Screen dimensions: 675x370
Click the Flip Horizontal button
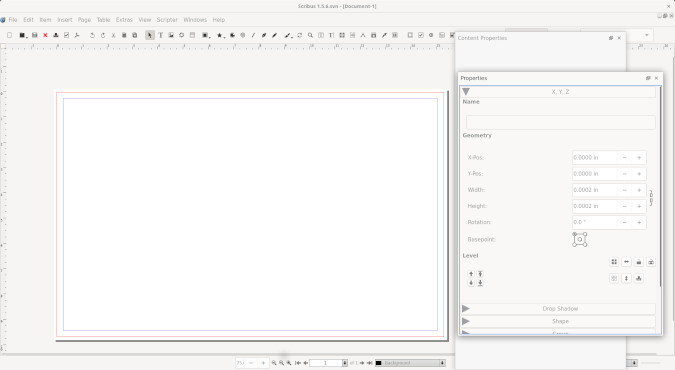(x=626, y=262)
